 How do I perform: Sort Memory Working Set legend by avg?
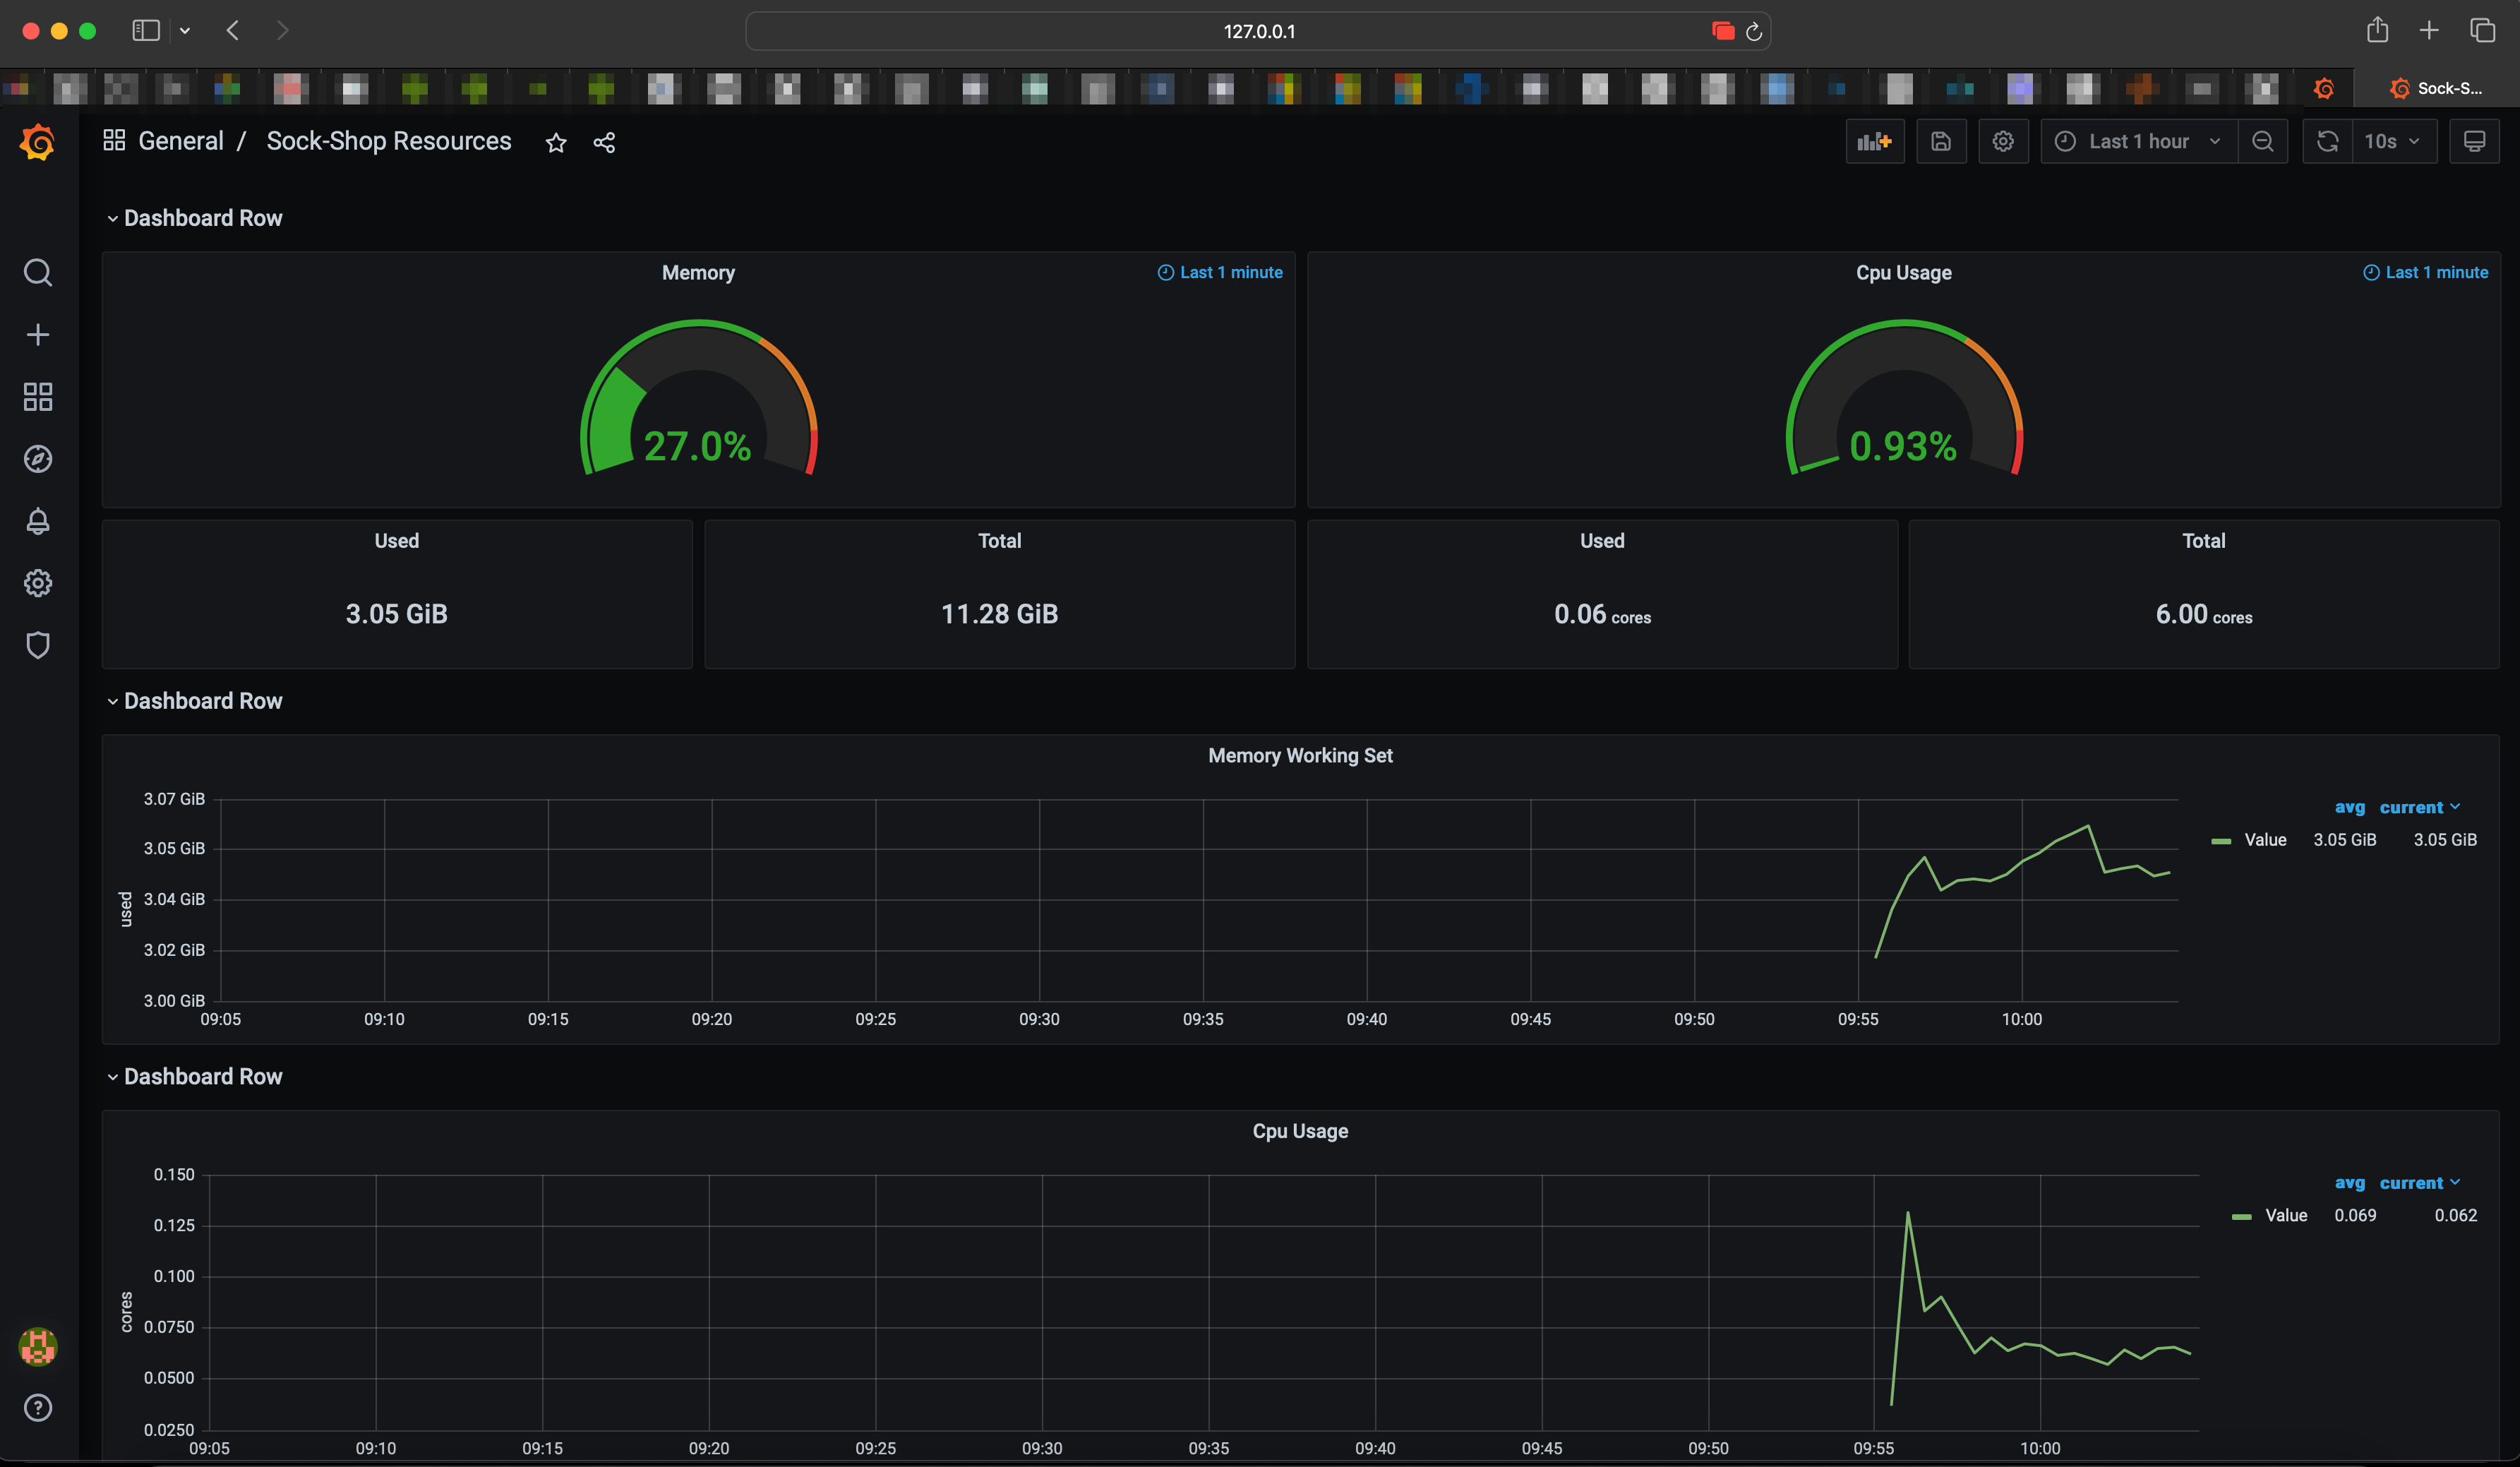2349,807
